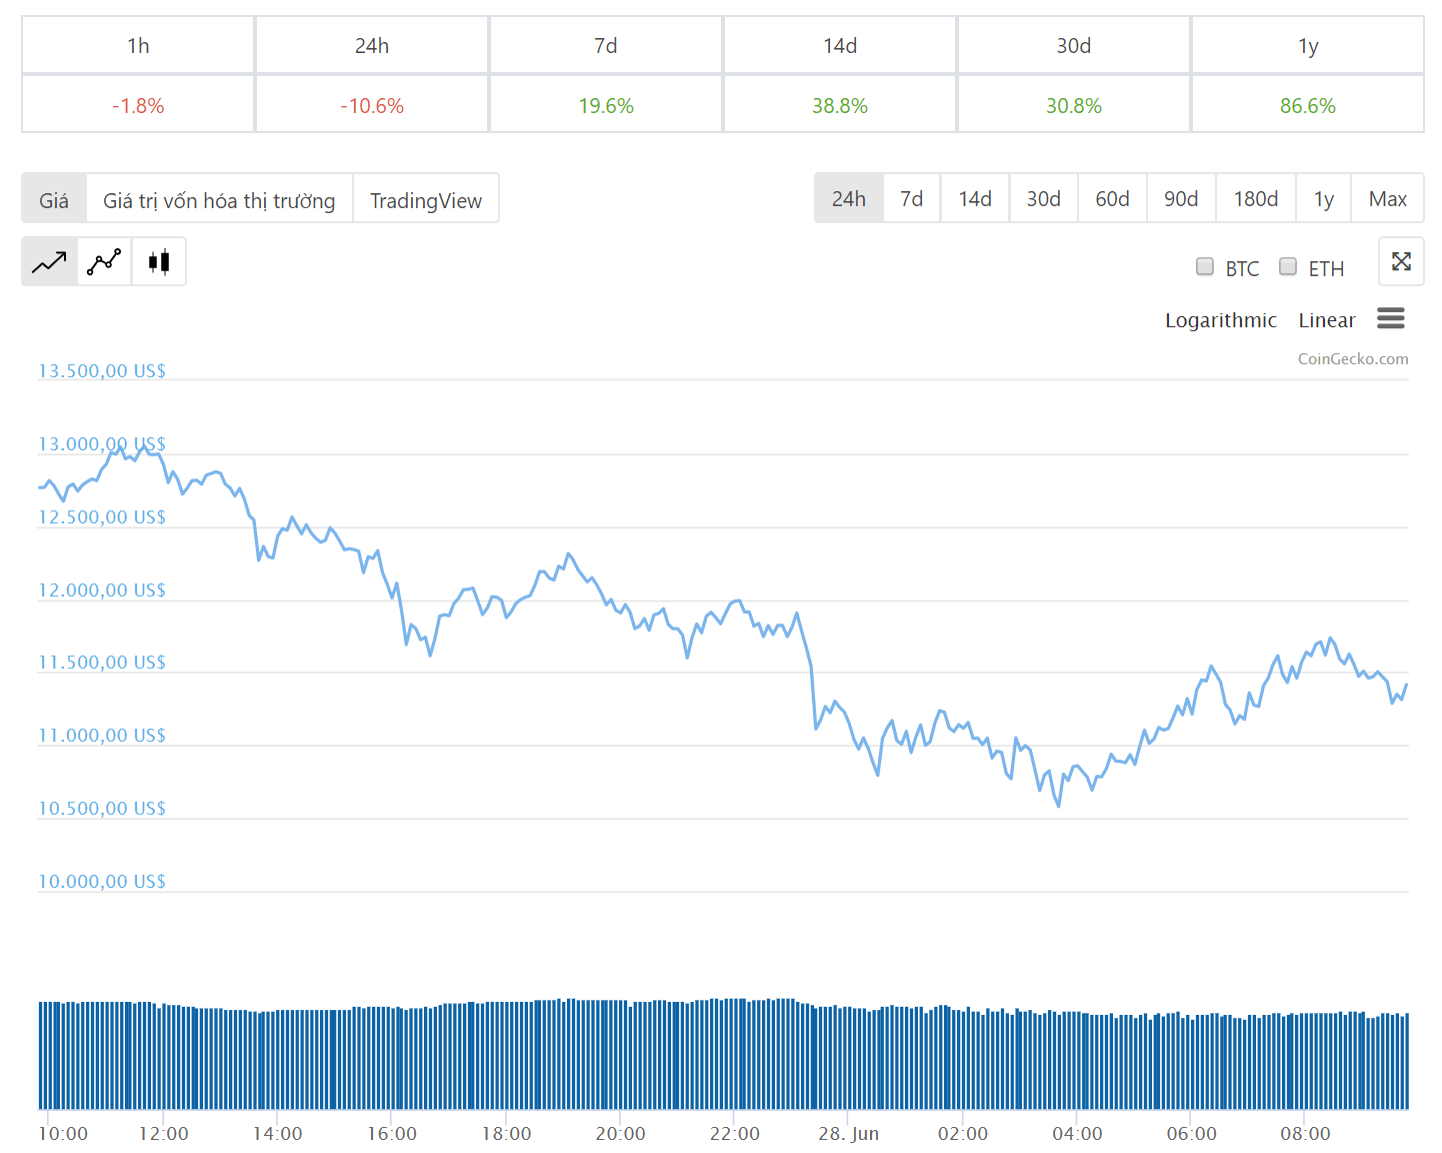Viewport: 1442px width, 1153px height.
Task: Enable the BTC comparison checkbox
Action: [x=1205, y=267]
